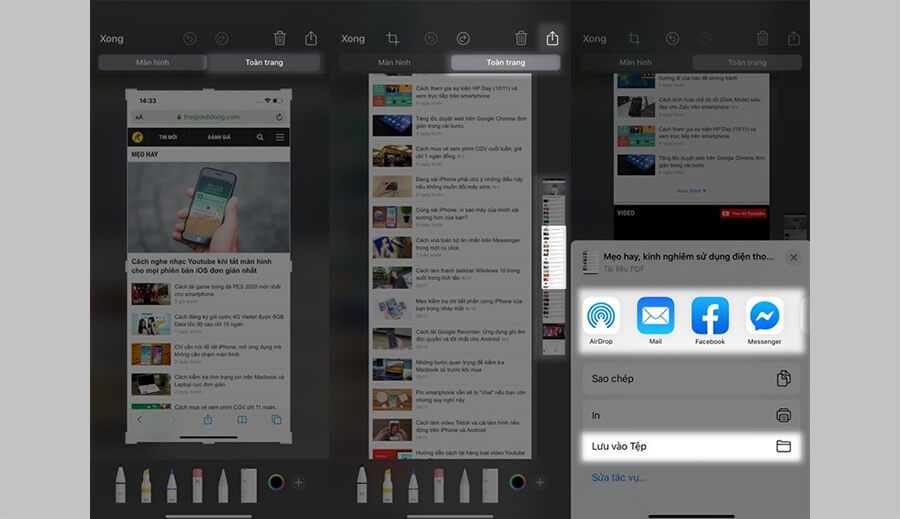Choose the ruler tool in the left screen's markup bar

249,485
